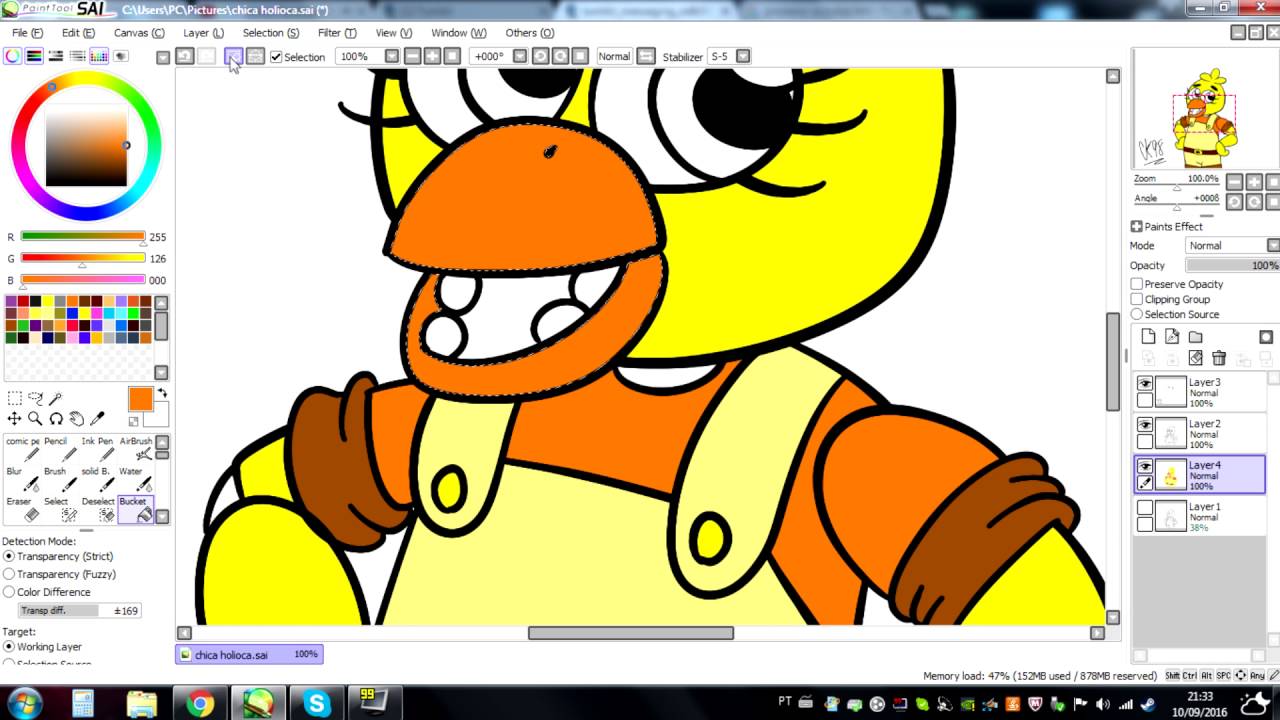This screenshot has height=720, width=1280.
Task: Select the Magic Wand tool
Action: (x=56, y=399)
